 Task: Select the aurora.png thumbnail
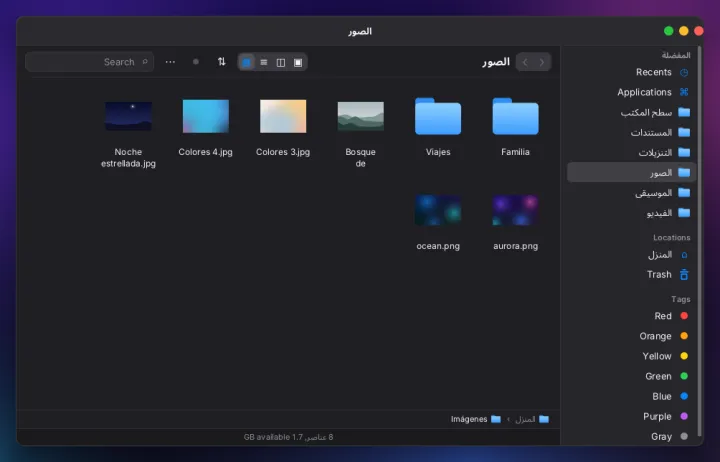[515, 210]
